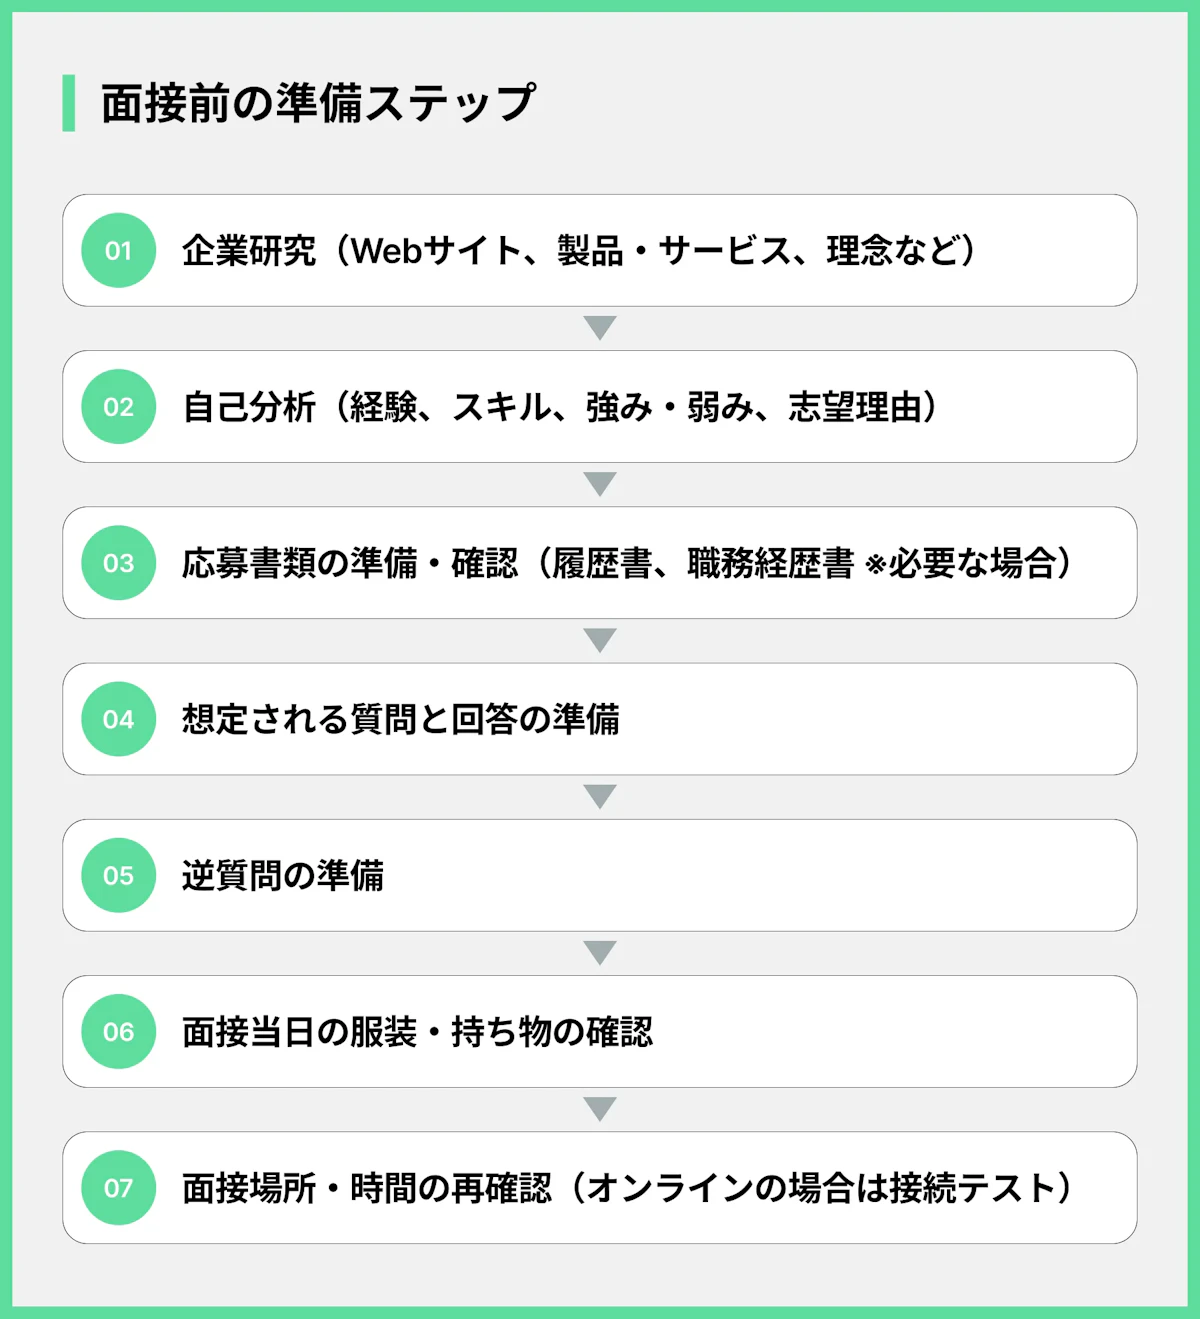1200x1319 pixels.
Task: Select the 04 numbered circle
Action: point(118,719)
